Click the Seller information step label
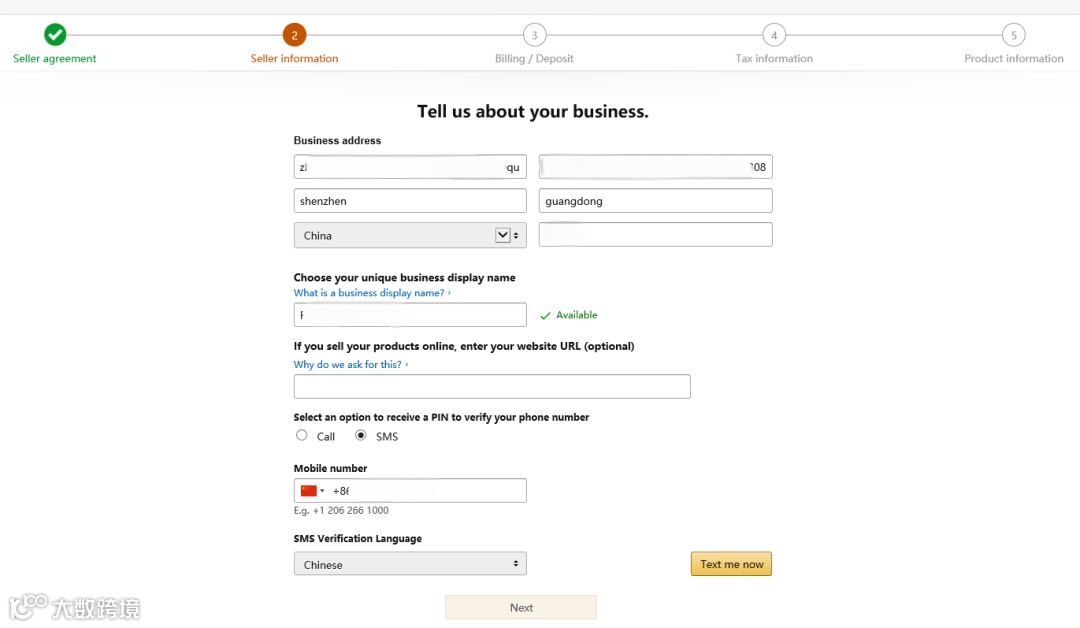The image size is (1080, 628). [x=294, y=59]
